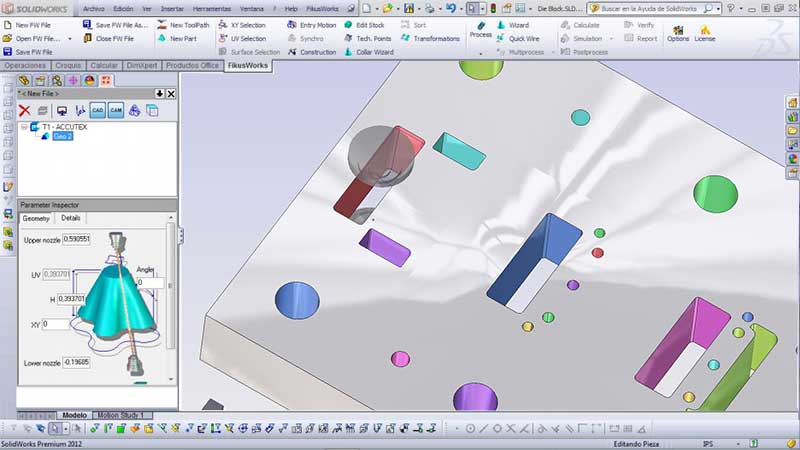Click the Undo arrow icon
800x450 pixels.
tap(451, 9)
